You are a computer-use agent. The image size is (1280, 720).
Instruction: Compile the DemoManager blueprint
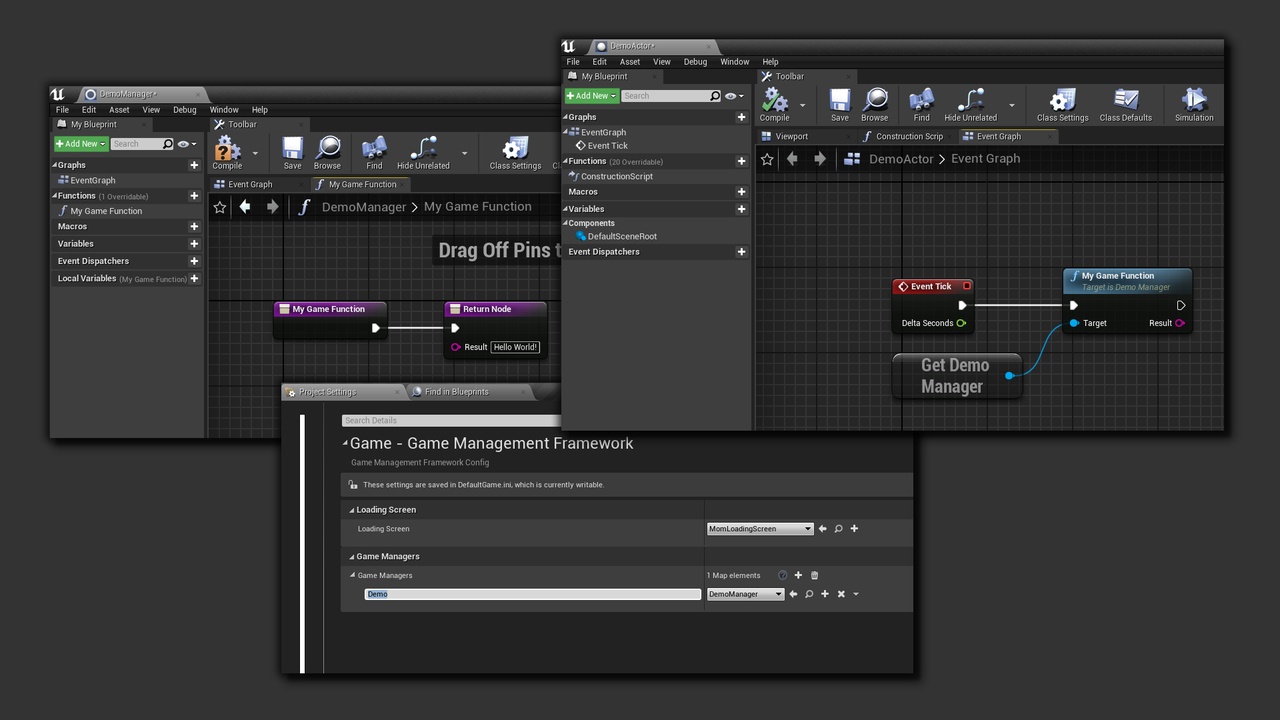point(227,153)
